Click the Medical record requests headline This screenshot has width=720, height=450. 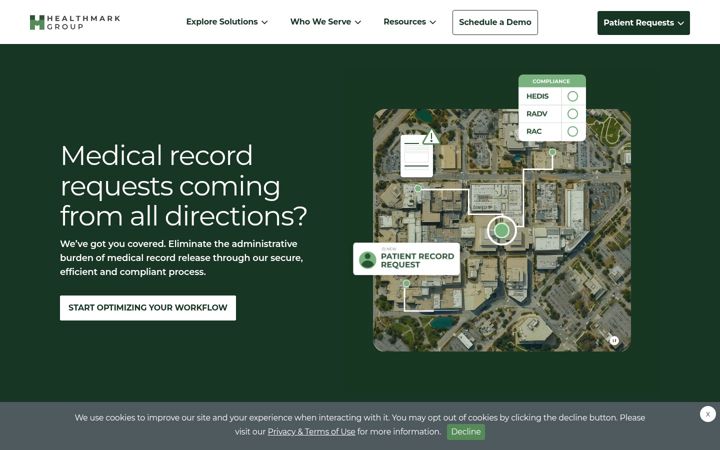coord(184,186)
